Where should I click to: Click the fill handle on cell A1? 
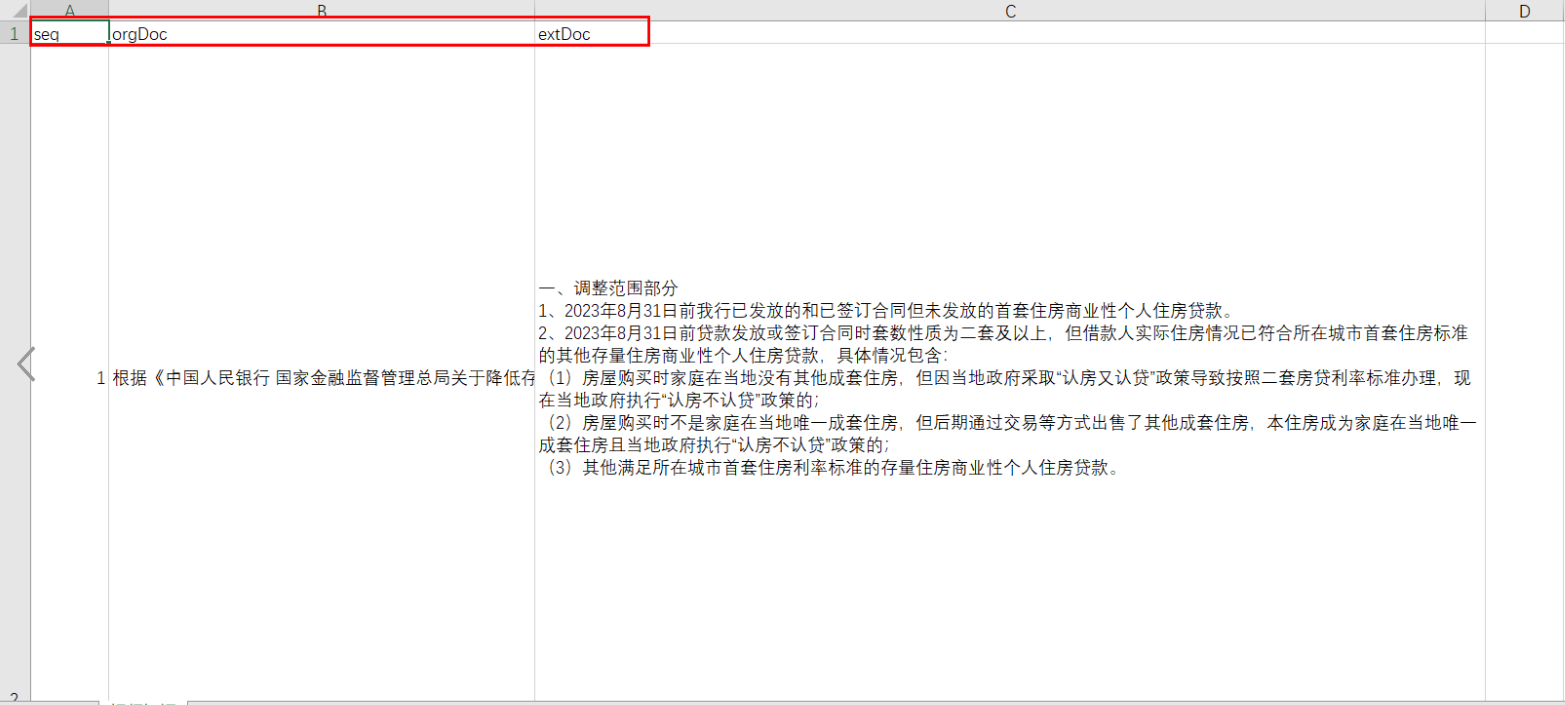pyautogui.click(x=108, y=43)
